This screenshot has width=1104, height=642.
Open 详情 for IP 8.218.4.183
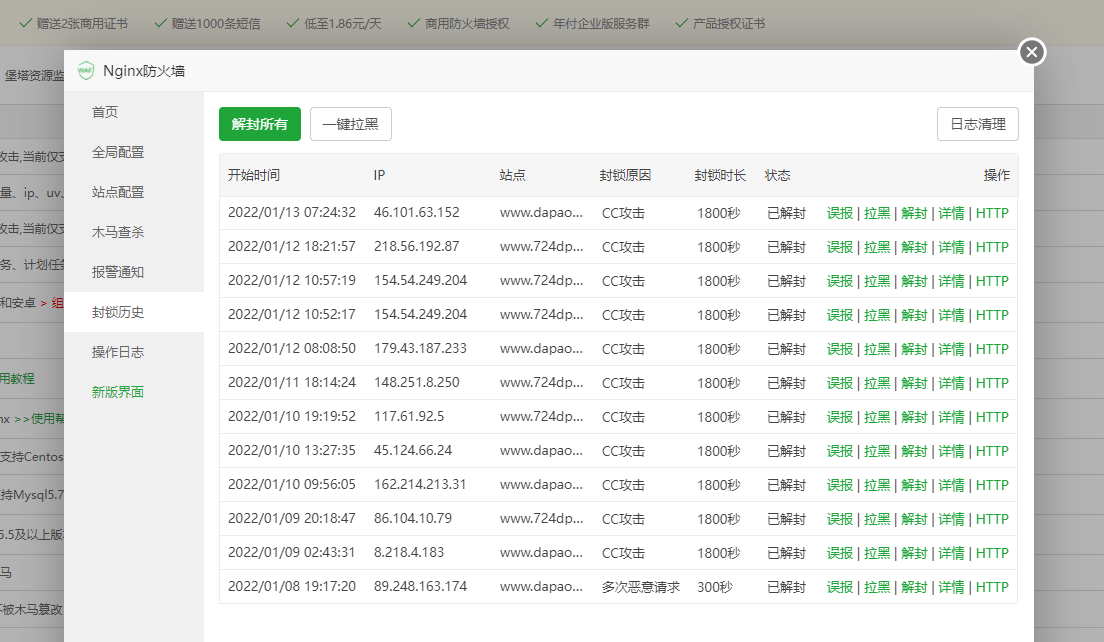(x=951, y=553)
